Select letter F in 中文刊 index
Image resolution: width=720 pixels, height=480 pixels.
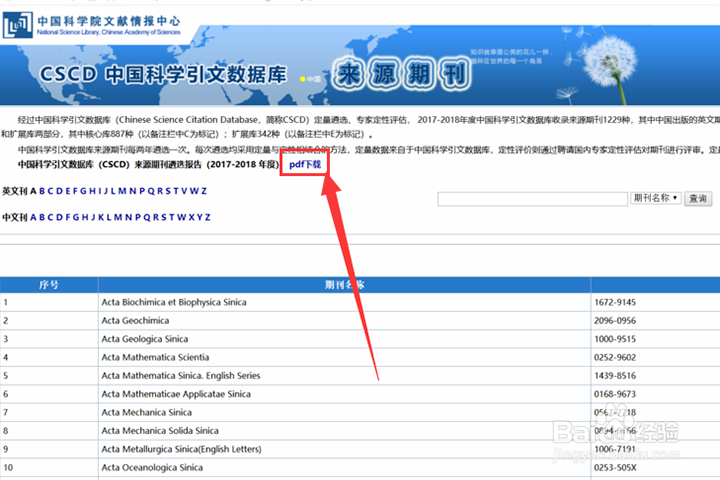click(68, 217)
